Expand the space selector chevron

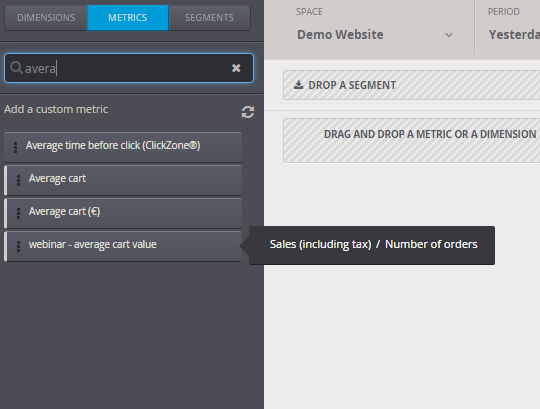click(x=448, y=35)
